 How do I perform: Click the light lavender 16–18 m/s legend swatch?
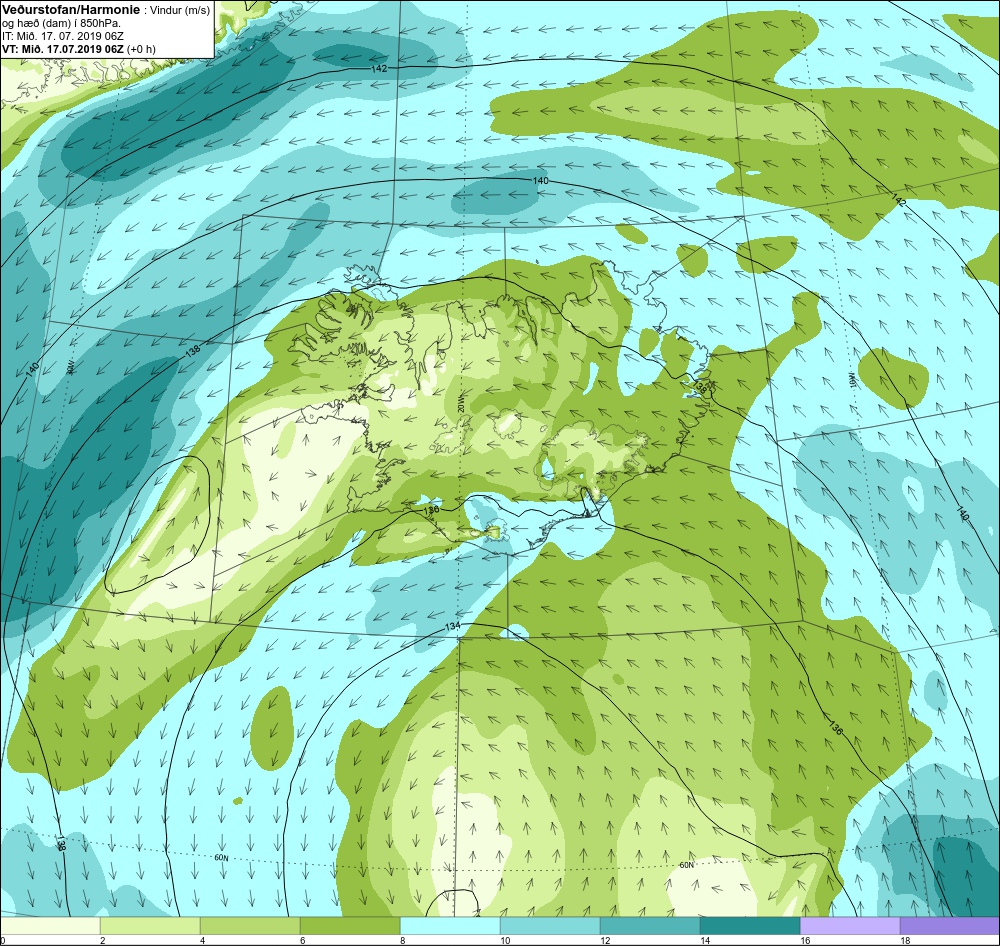tap(849, 925)
